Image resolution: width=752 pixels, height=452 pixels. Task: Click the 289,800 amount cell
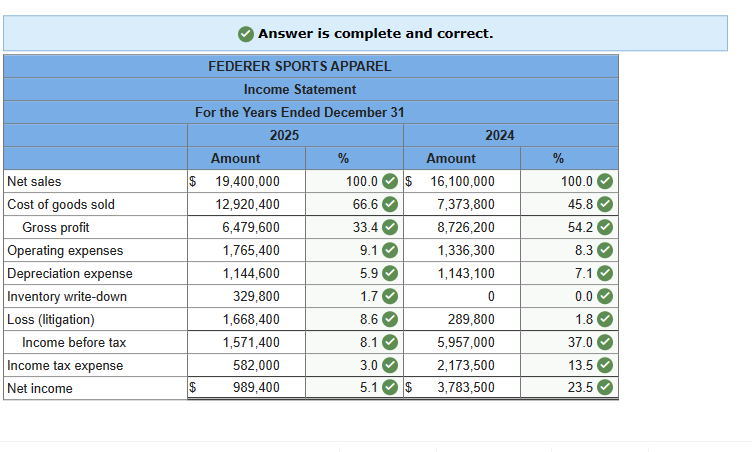(x=462, y=320)
